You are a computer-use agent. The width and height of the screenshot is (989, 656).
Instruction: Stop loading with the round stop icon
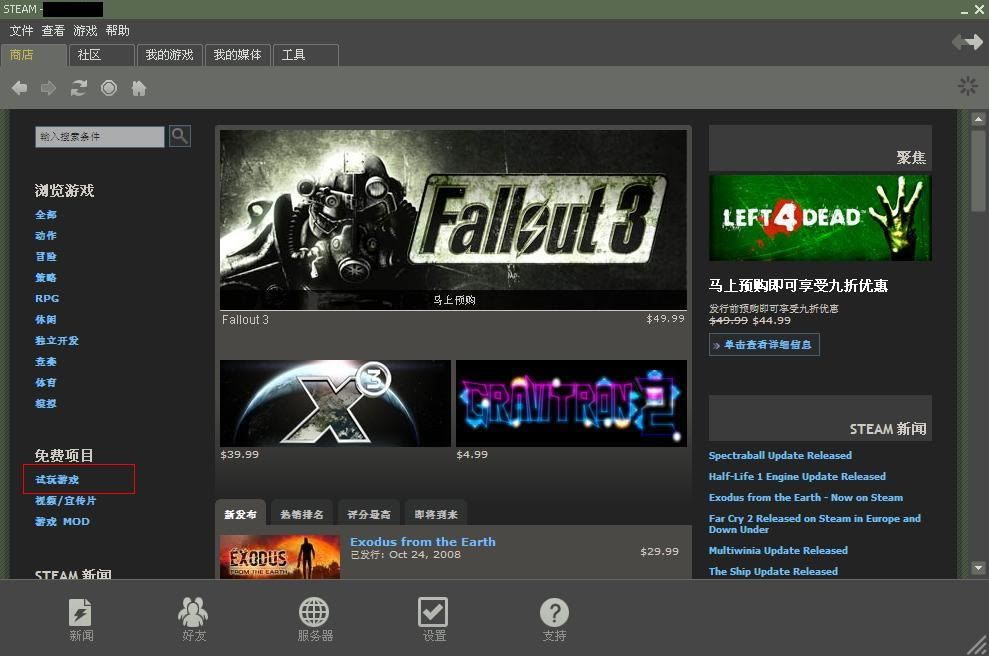point(109,88)
